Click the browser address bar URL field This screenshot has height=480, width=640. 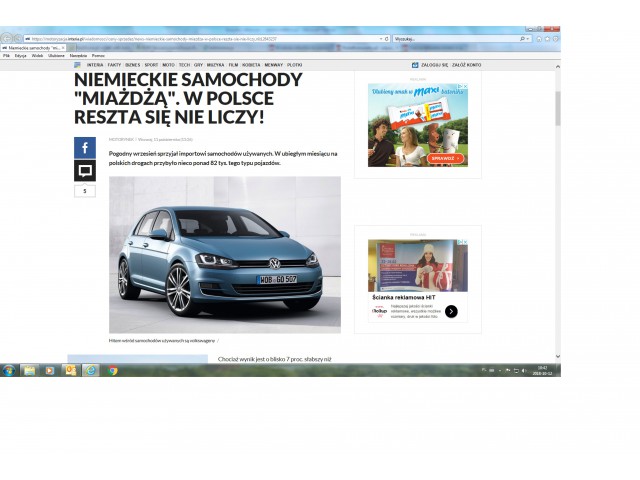coord(200,39)
